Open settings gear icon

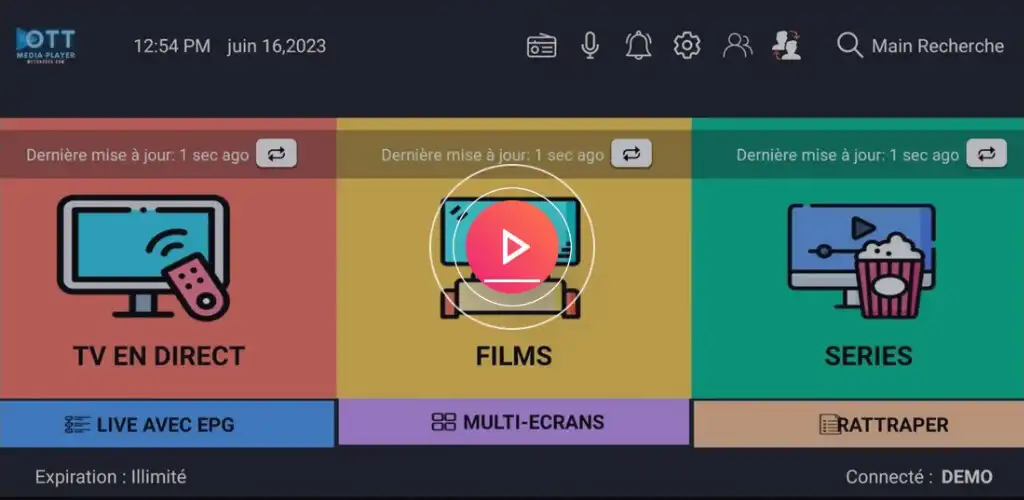687,46
